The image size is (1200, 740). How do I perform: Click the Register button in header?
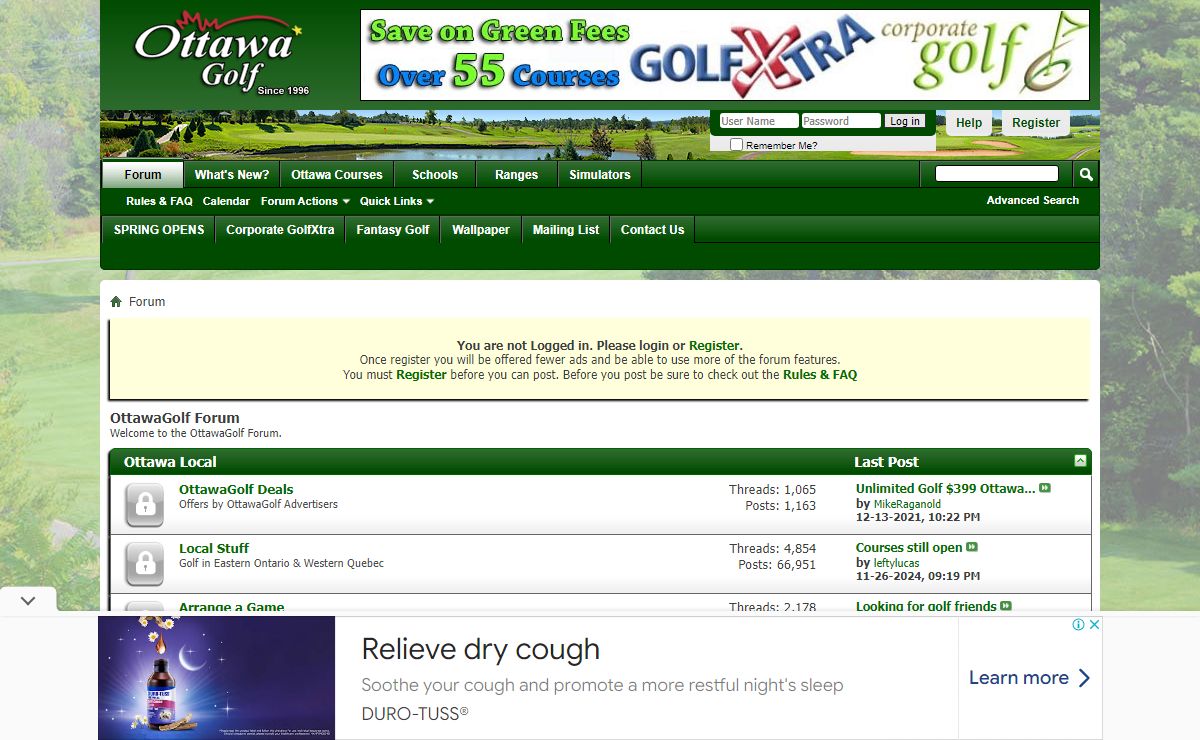click(1036, 123)
